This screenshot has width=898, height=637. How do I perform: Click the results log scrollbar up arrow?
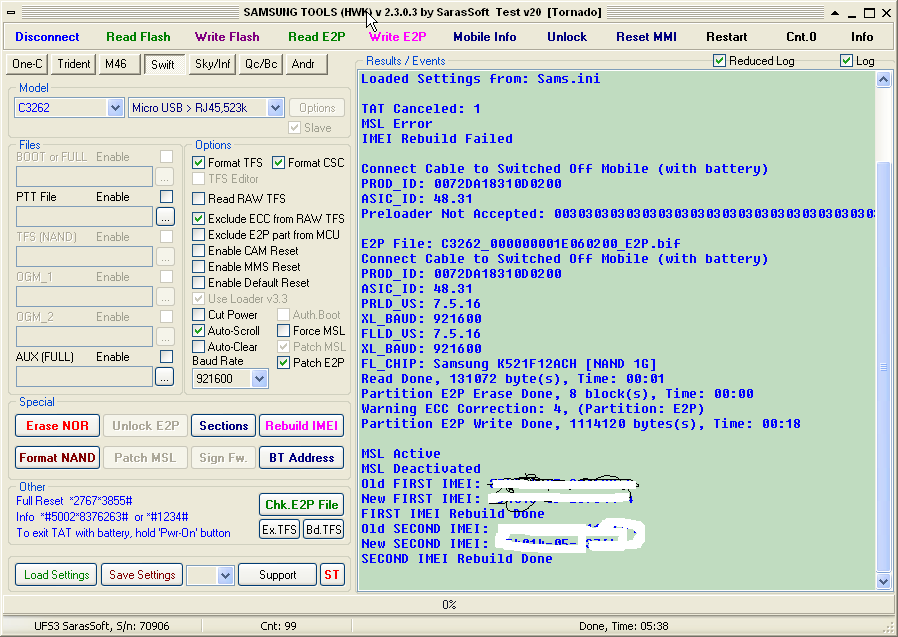click(884, 80)
